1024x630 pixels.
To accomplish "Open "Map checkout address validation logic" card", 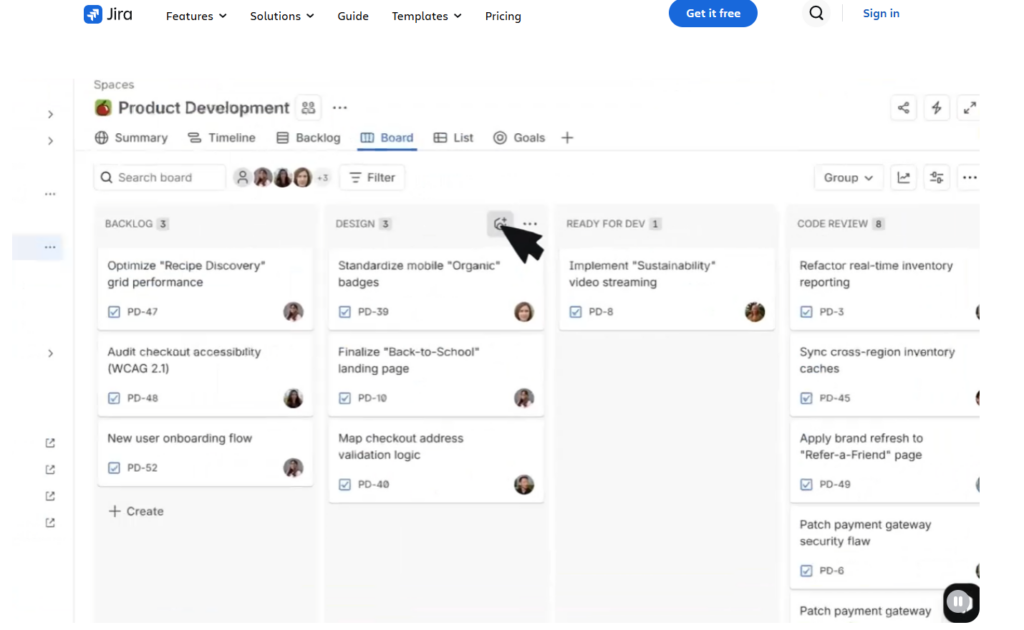I will click(436, 461).
